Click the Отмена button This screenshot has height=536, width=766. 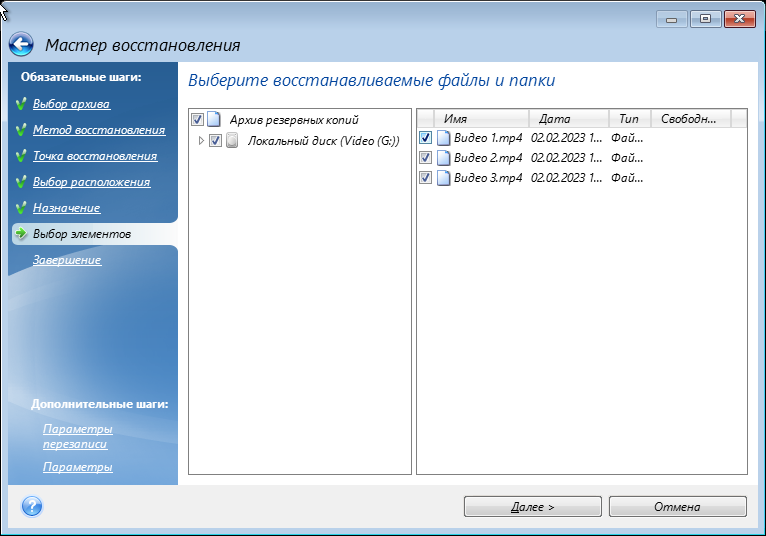[677, 507]
